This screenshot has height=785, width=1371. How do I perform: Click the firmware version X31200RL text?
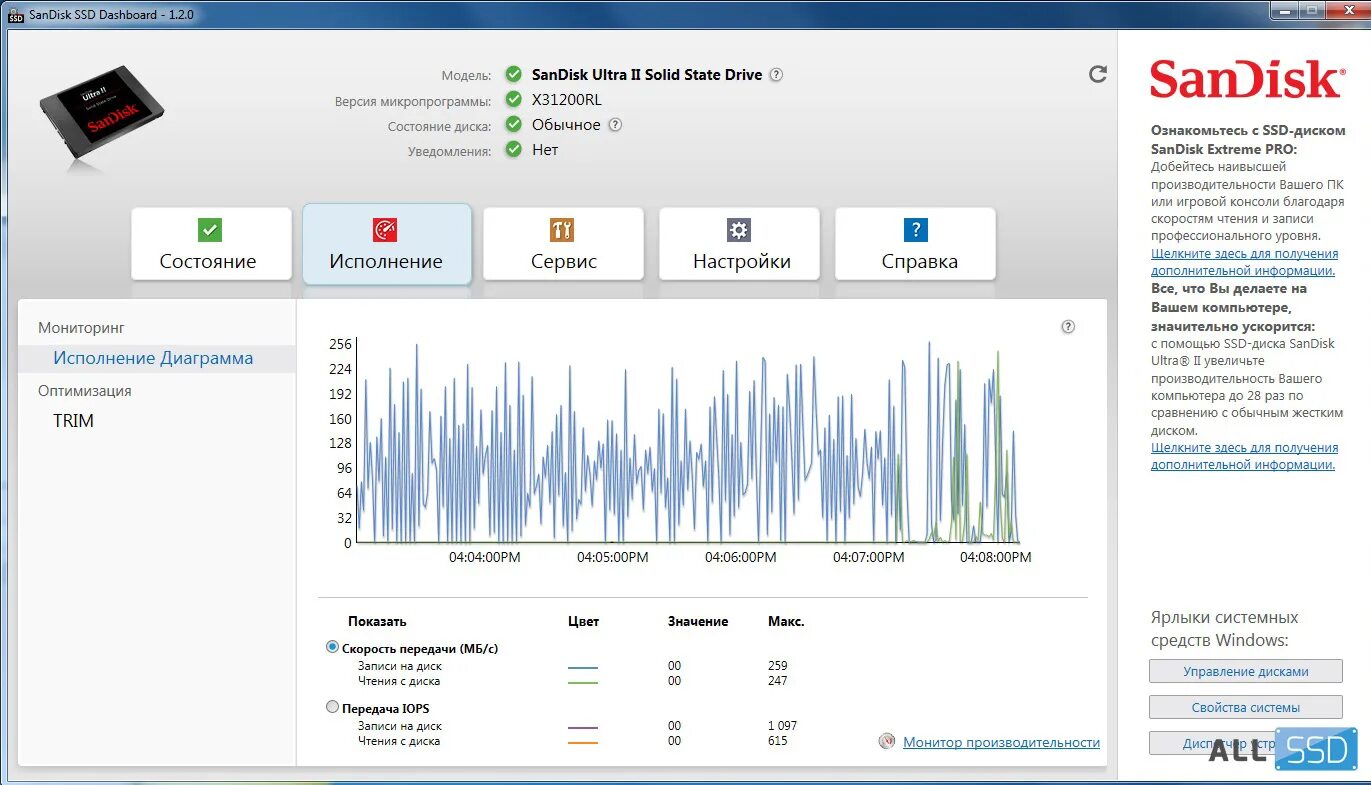coord(567,99)
